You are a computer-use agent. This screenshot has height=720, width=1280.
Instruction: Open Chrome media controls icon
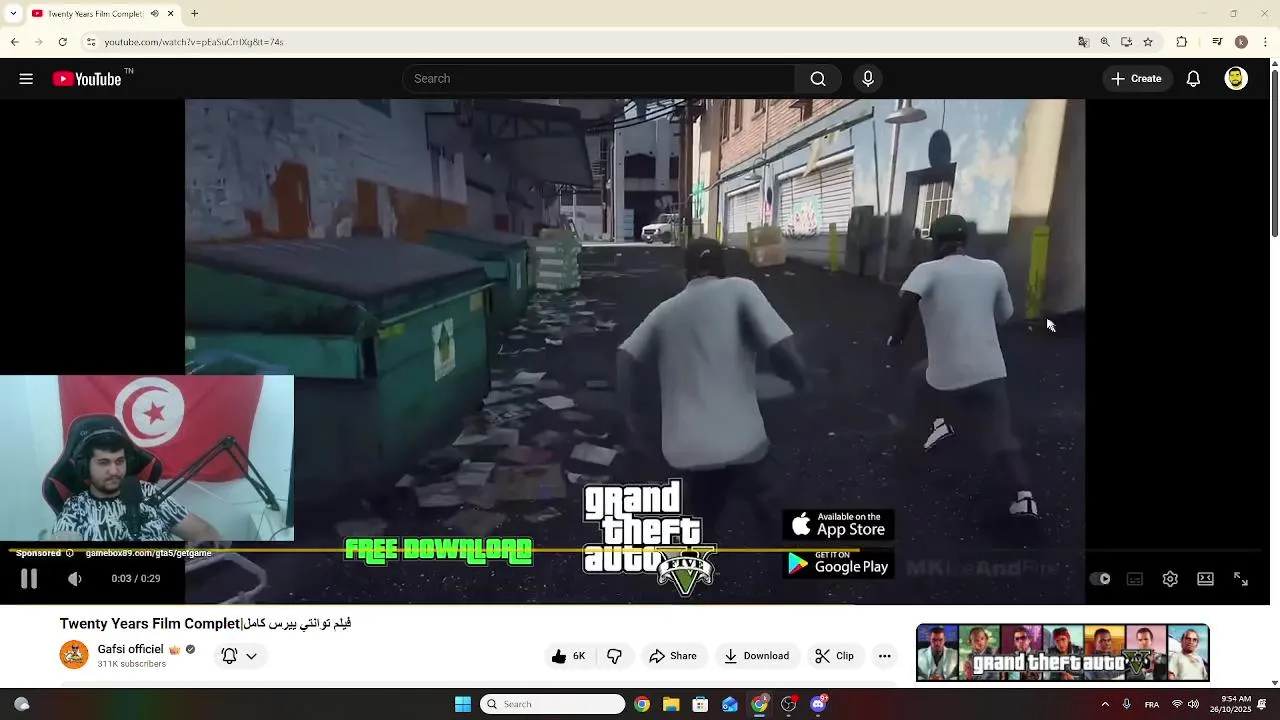pos(1217,42)
